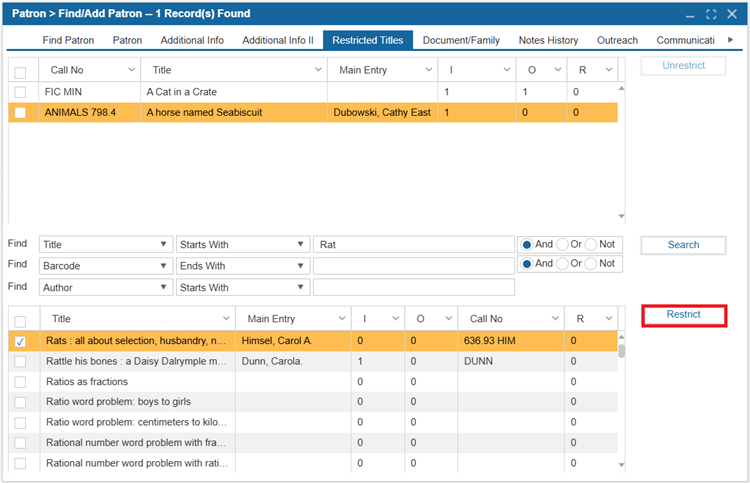This screenshot has width=750, height=483.
Task: Open the Call No column filter chevron
Action: (x=132, y=70)
